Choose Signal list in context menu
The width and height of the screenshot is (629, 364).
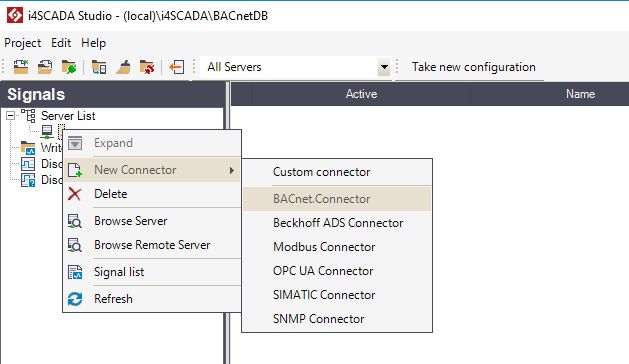pyautogui.click(x=152, y=272)
